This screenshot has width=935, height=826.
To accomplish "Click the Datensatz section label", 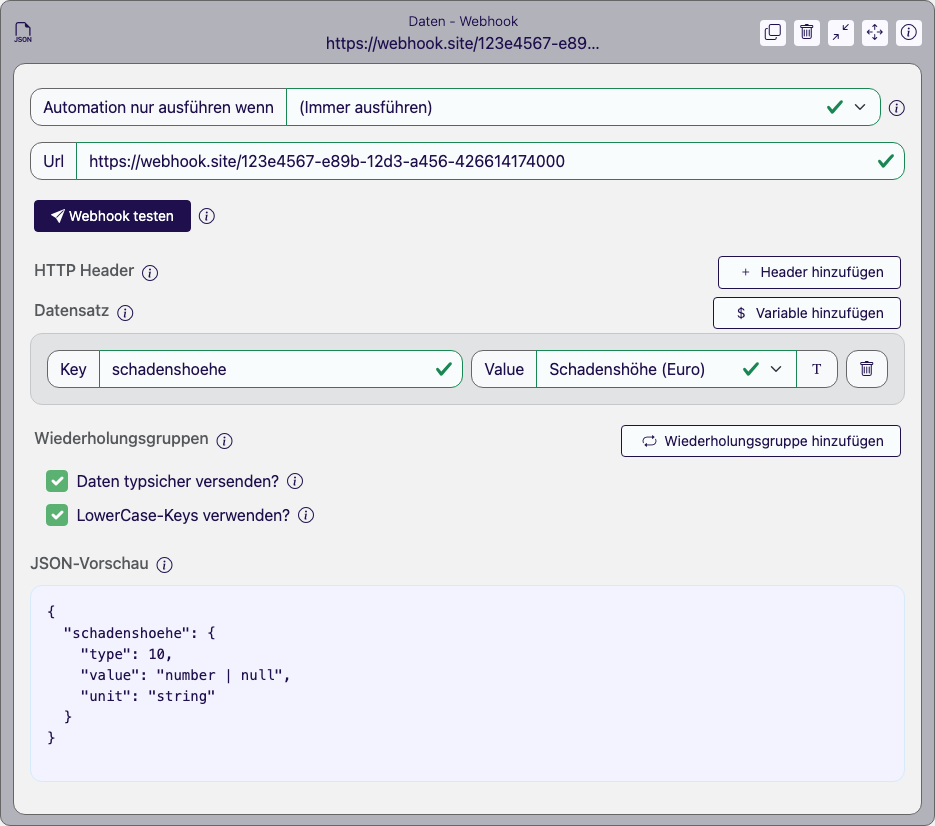I will (72, 311).
